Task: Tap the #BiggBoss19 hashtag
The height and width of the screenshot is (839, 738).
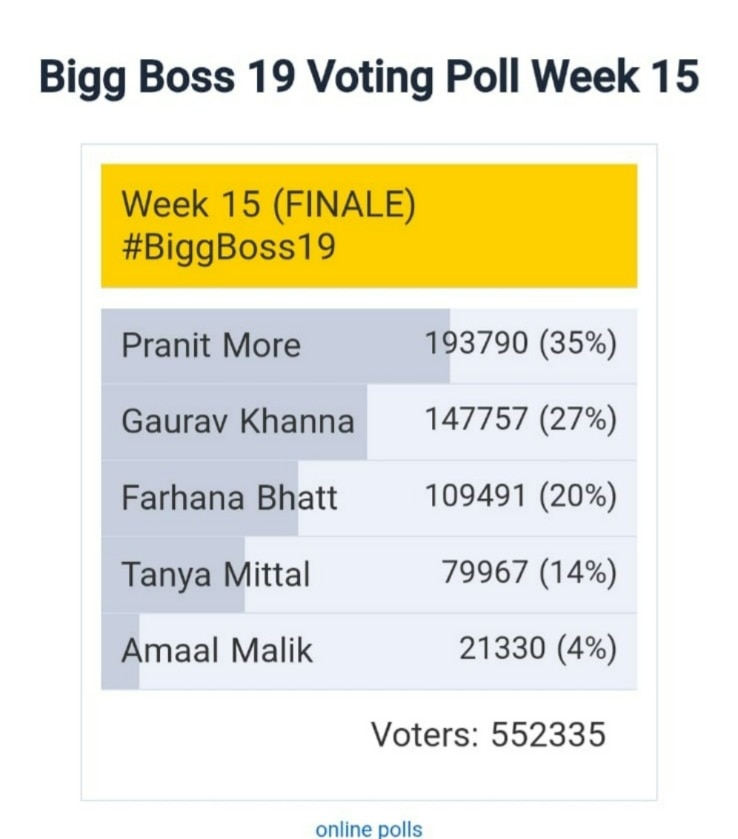Action: tap(228, 247)
